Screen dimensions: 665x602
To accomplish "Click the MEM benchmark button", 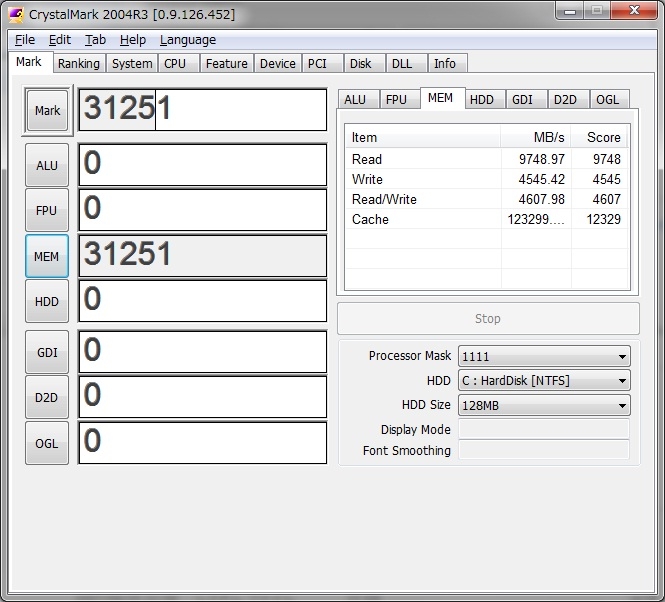I will point(47,256).
